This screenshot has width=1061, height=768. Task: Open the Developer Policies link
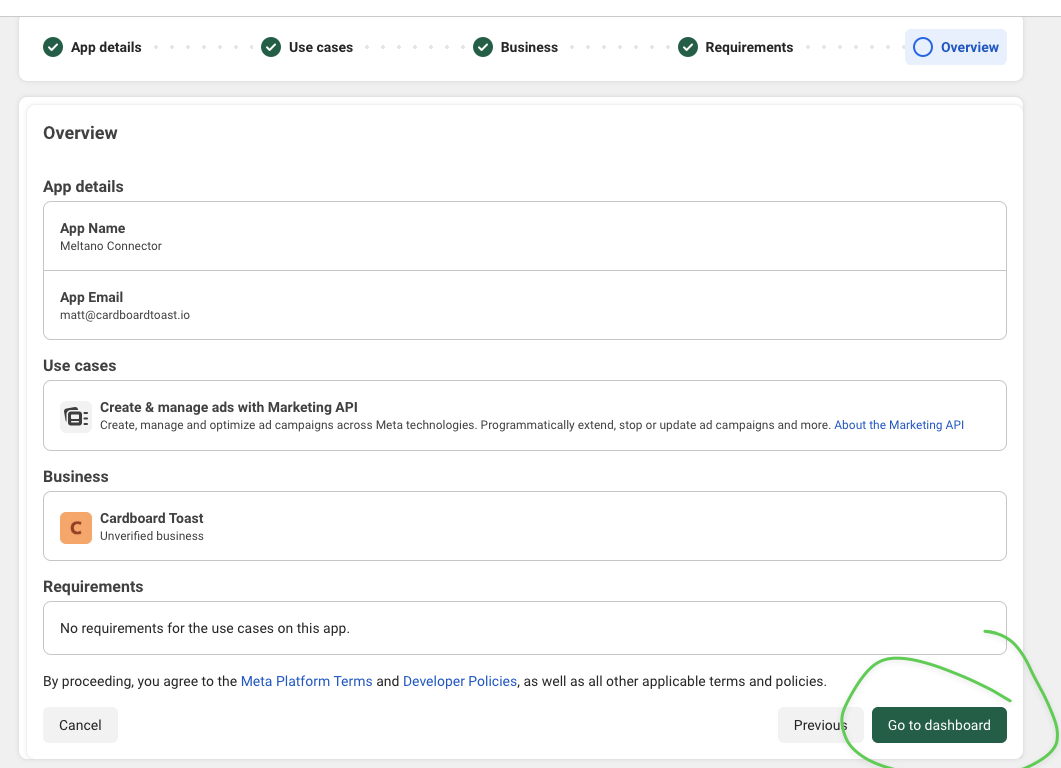tap(459, 681)
